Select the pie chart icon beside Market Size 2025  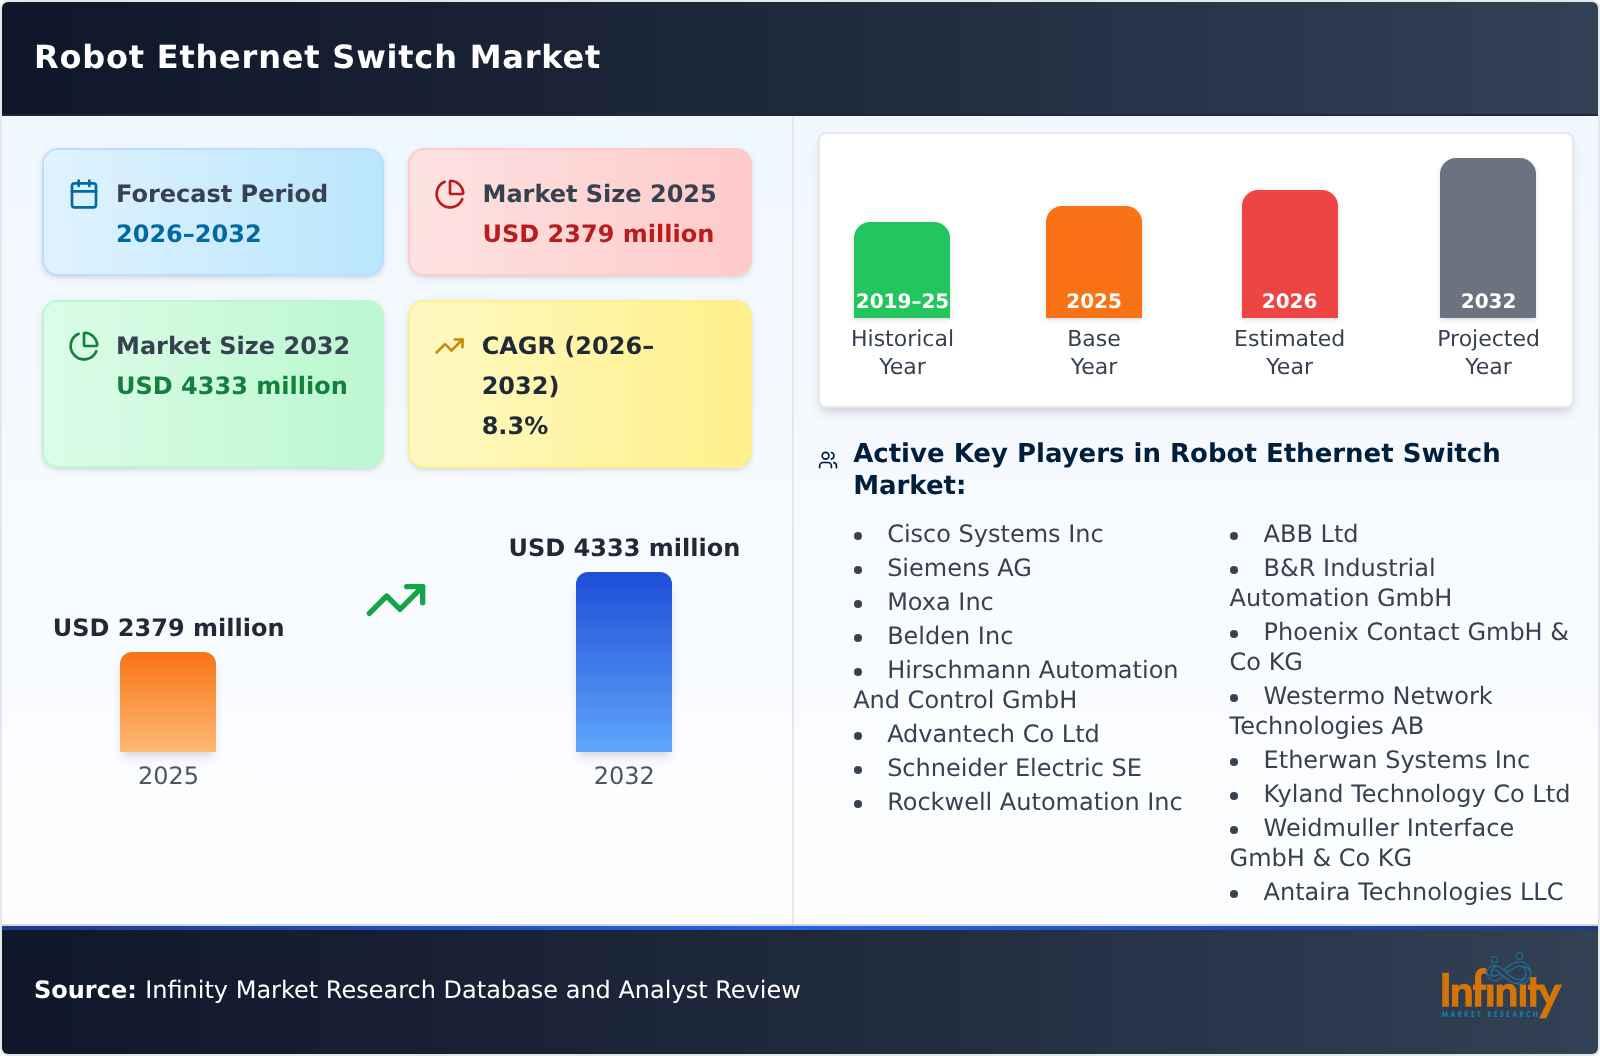click(x=451, y=193)
